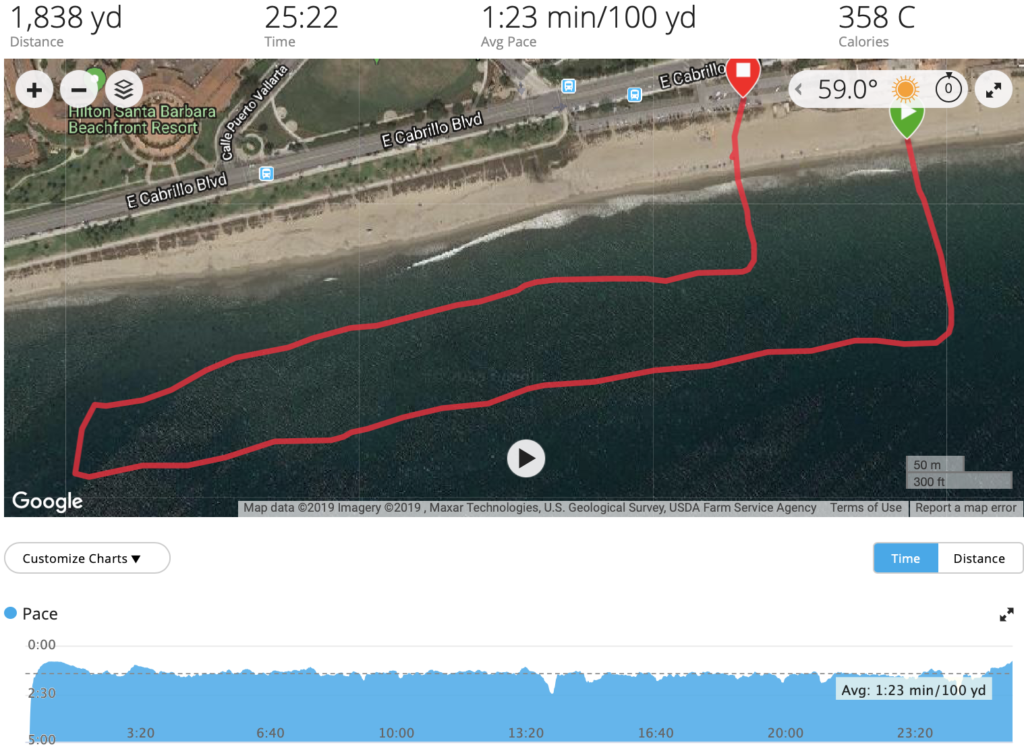Click the stopwatch timer icon
The image size is (1024, 749).
point(948,88)
